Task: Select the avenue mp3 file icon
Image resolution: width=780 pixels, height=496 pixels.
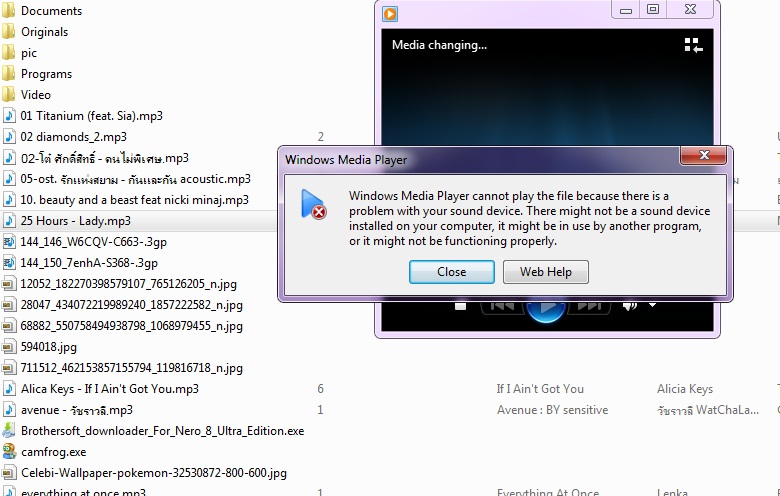Action: click(8, 410)
